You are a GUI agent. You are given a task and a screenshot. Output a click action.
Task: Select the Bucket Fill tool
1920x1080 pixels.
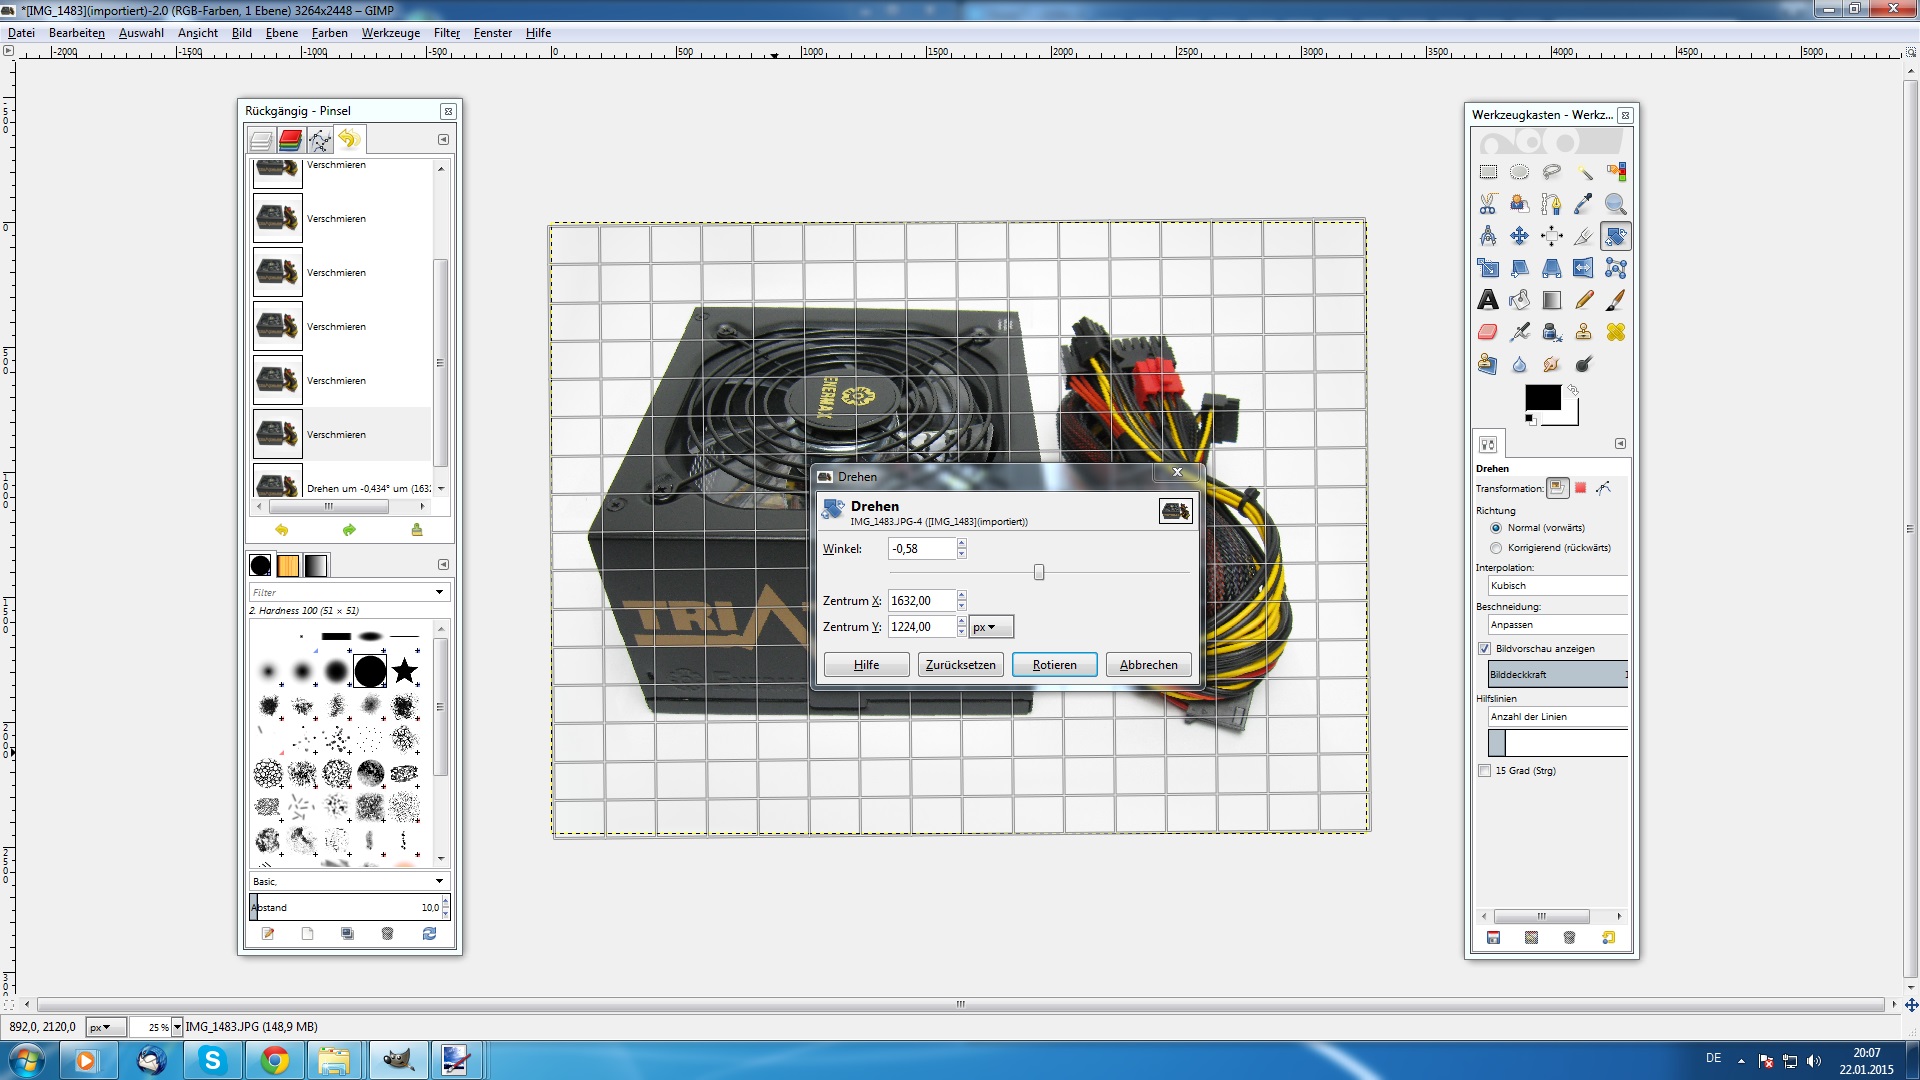[1520, 300]
